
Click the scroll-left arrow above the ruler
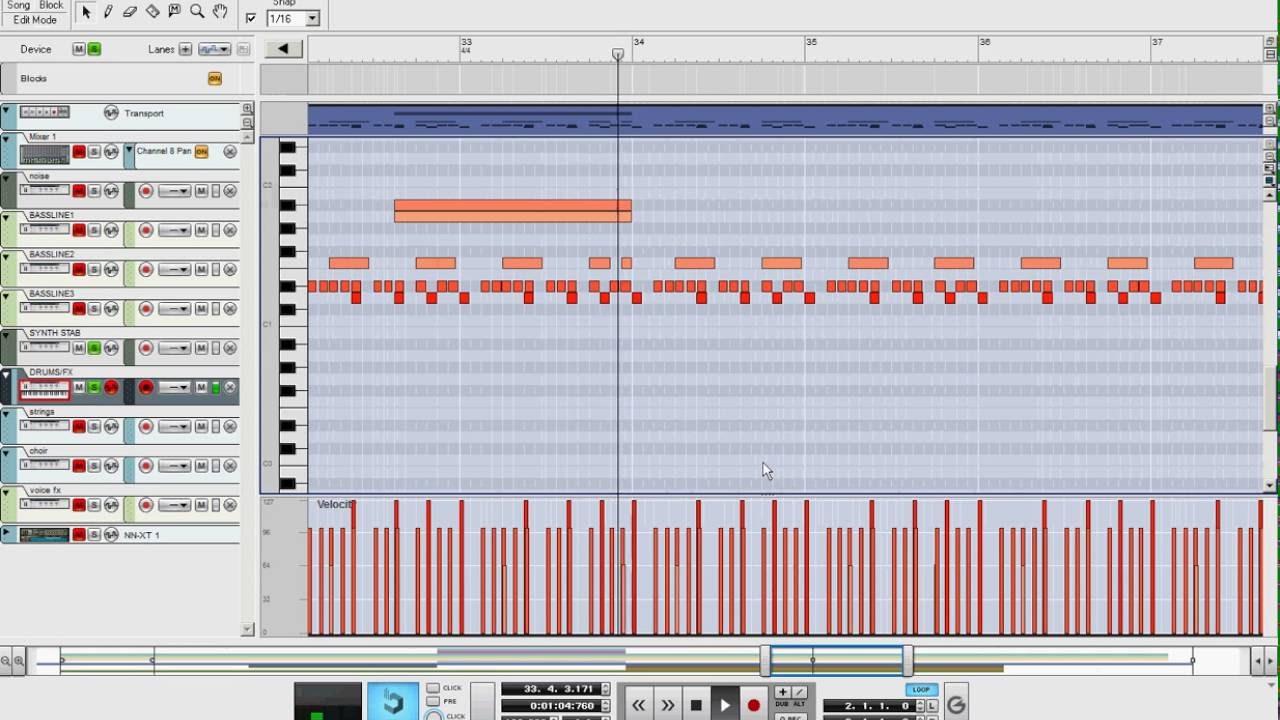[283, 48]
